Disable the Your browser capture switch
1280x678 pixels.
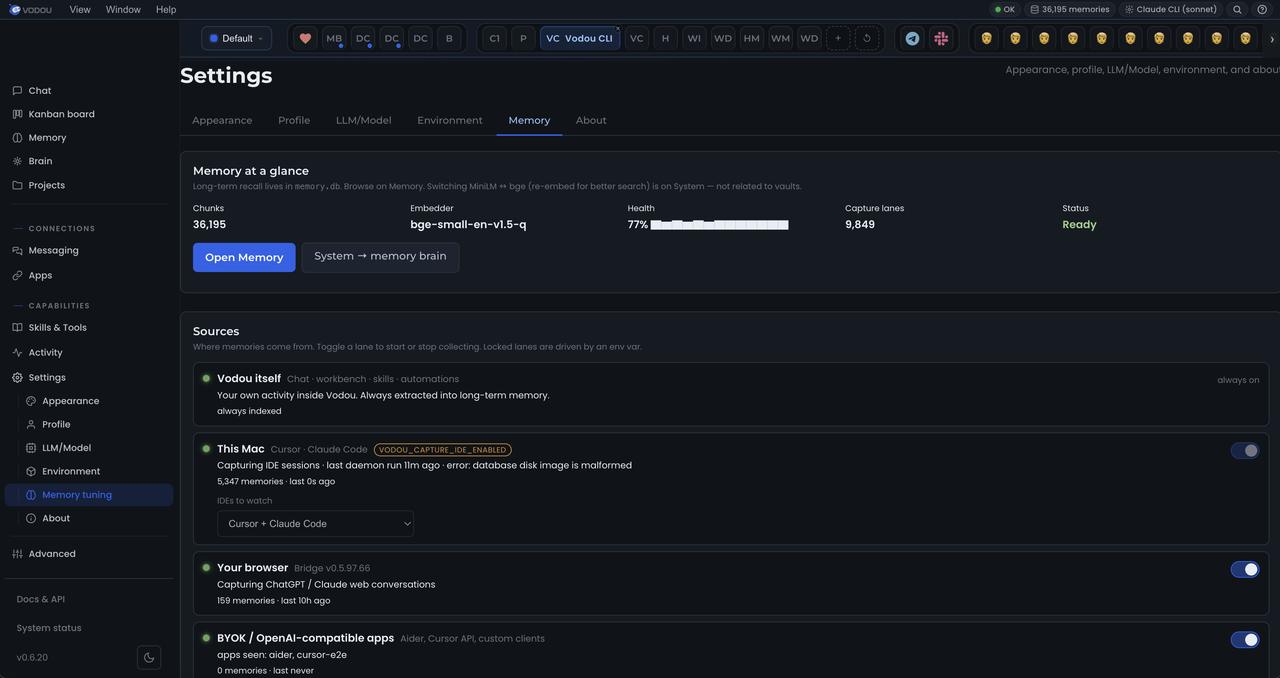click(1245, 569)
